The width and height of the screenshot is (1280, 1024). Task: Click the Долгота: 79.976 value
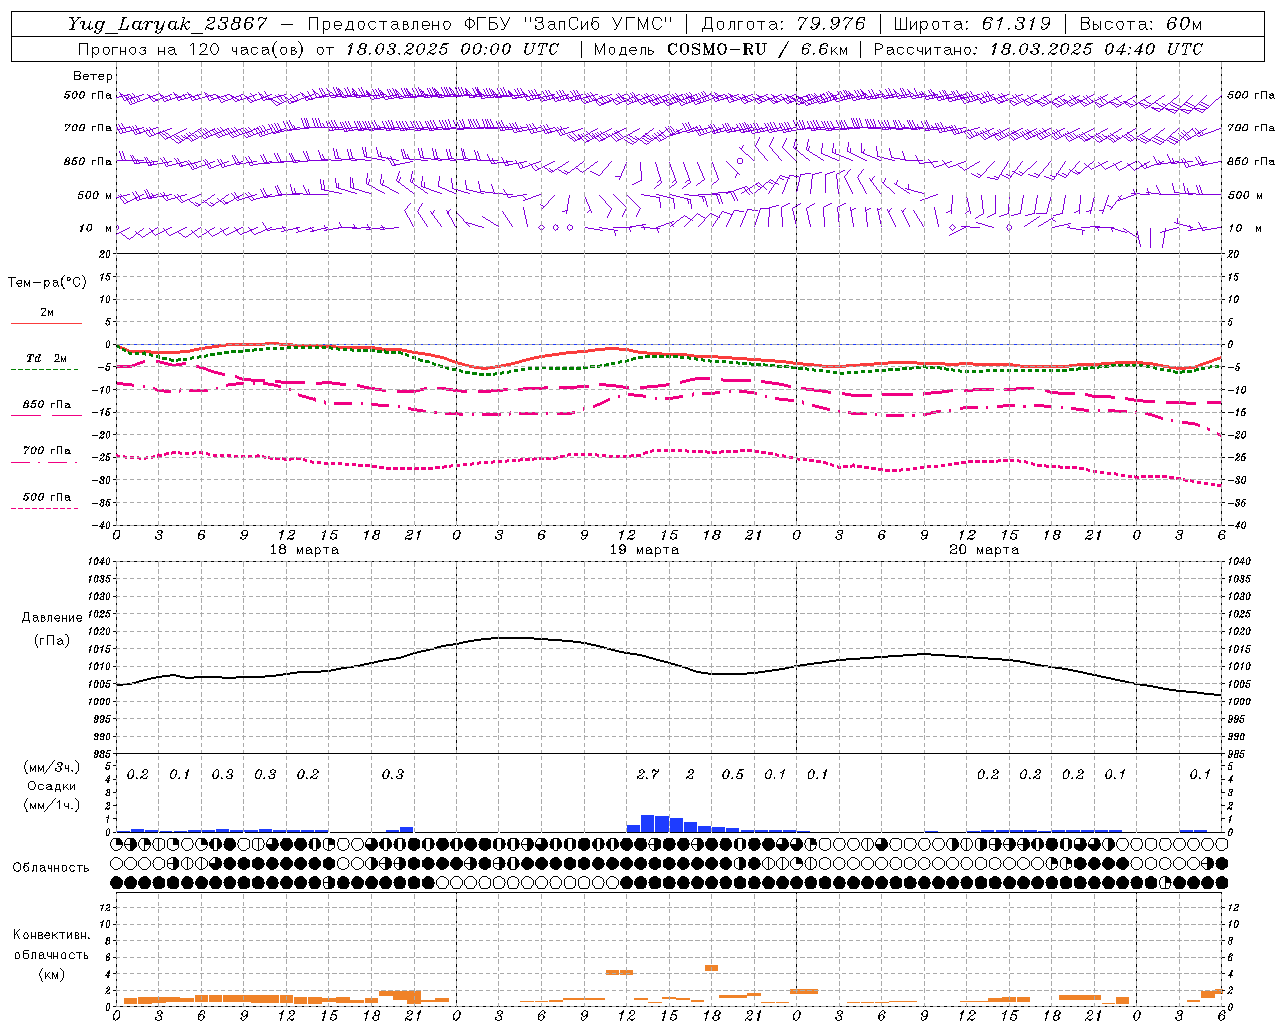(x=784, y=24)
